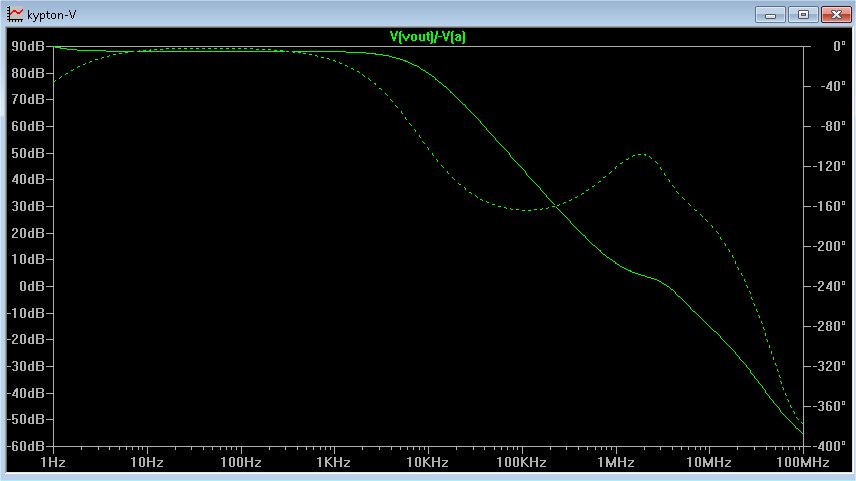
Task: Click the 20dB magnitude axis label
Action: 28,233
